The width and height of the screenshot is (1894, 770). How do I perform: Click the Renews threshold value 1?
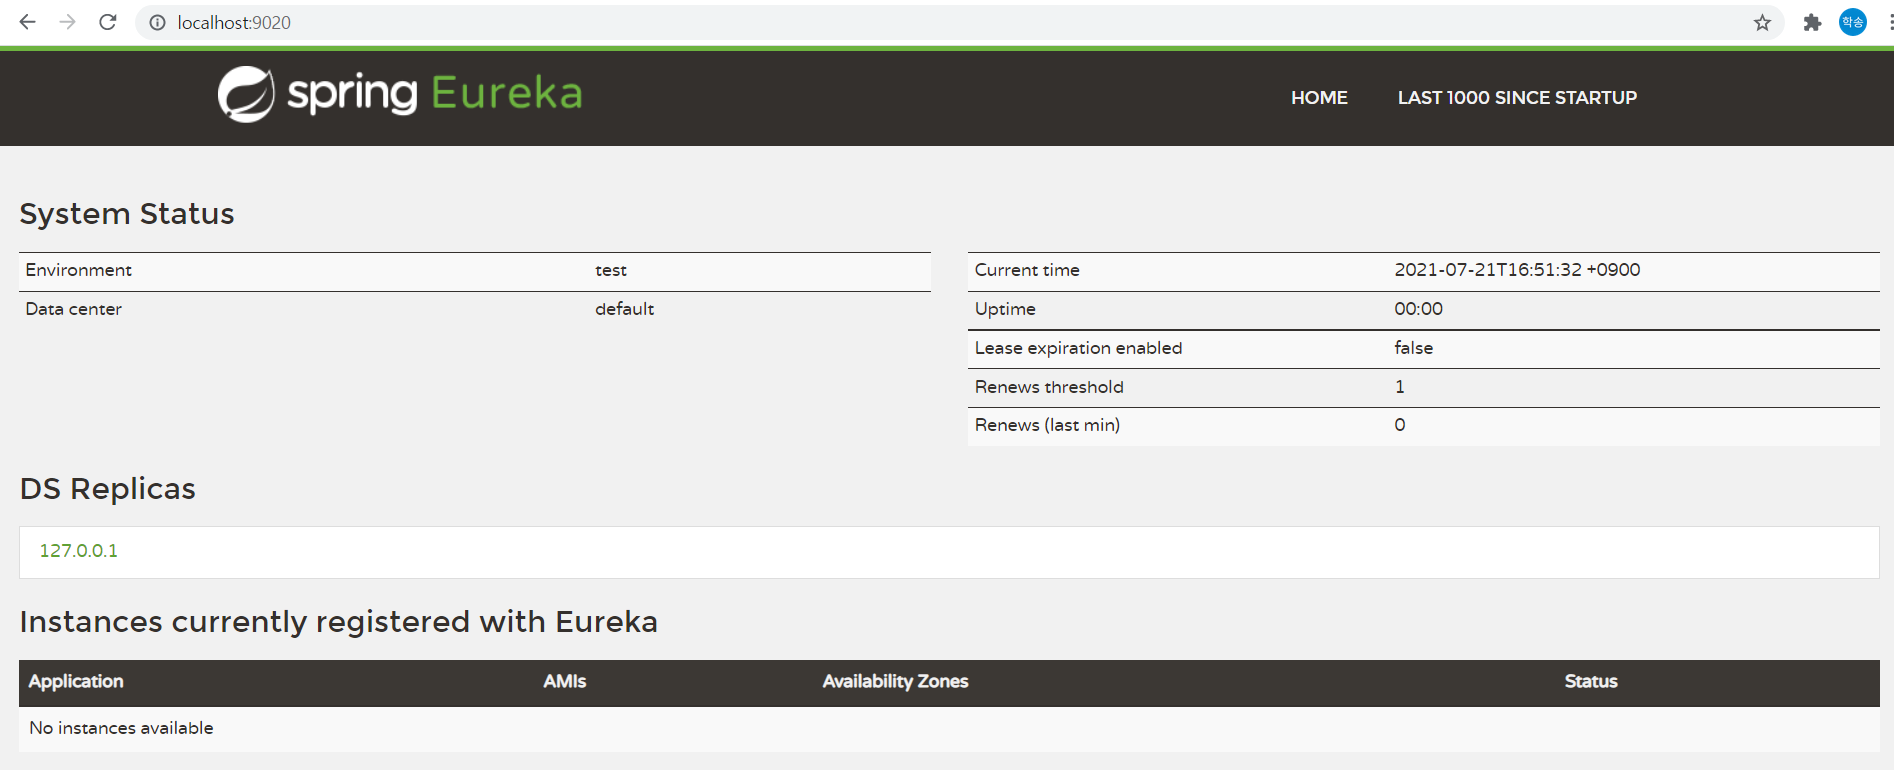1400,387
